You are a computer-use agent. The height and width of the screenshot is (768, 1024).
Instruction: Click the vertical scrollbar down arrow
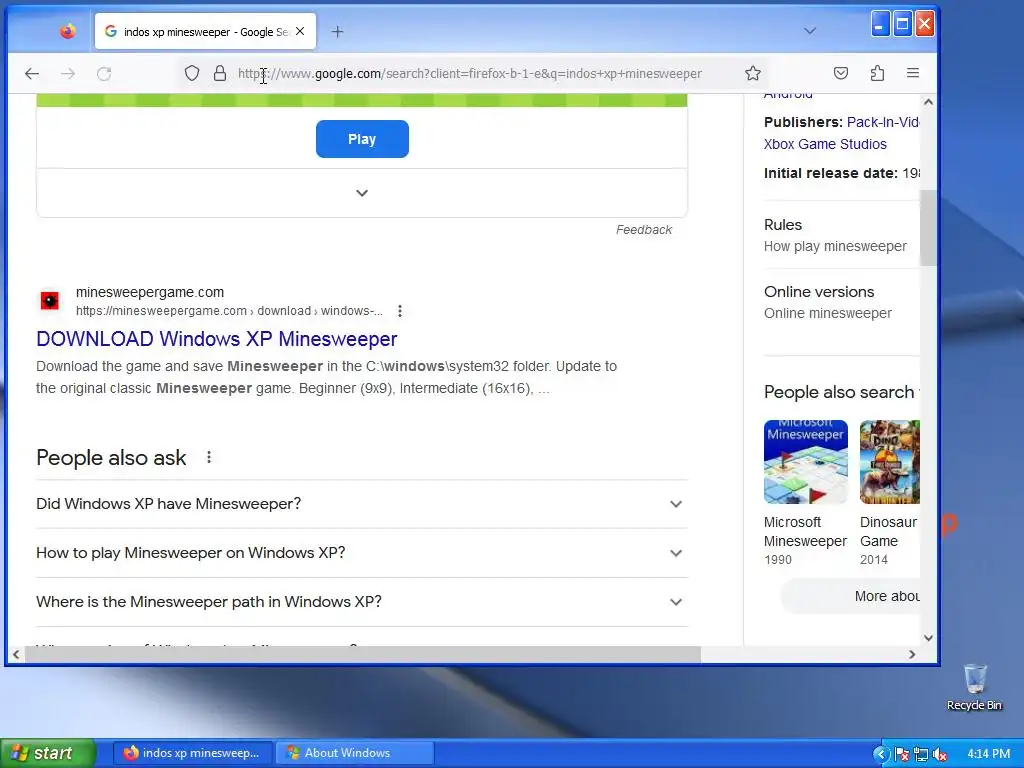pos(928,638)
